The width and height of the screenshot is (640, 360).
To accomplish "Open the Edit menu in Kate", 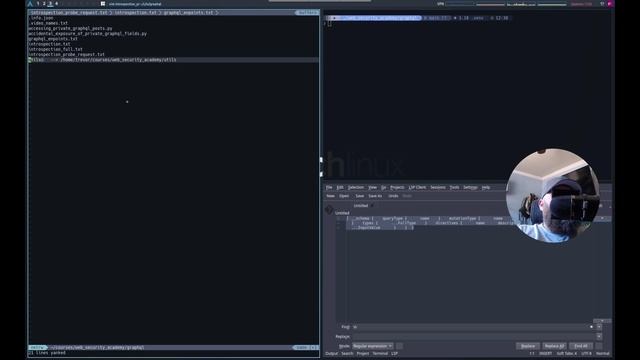I will (x=340, y=187).
